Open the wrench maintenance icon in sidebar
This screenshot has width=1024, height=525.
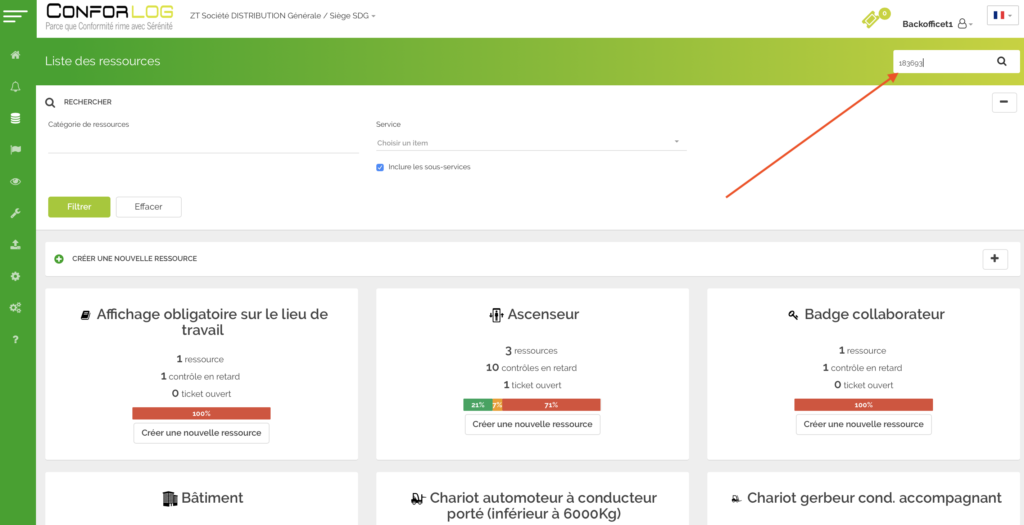click(x=15, y=213)
